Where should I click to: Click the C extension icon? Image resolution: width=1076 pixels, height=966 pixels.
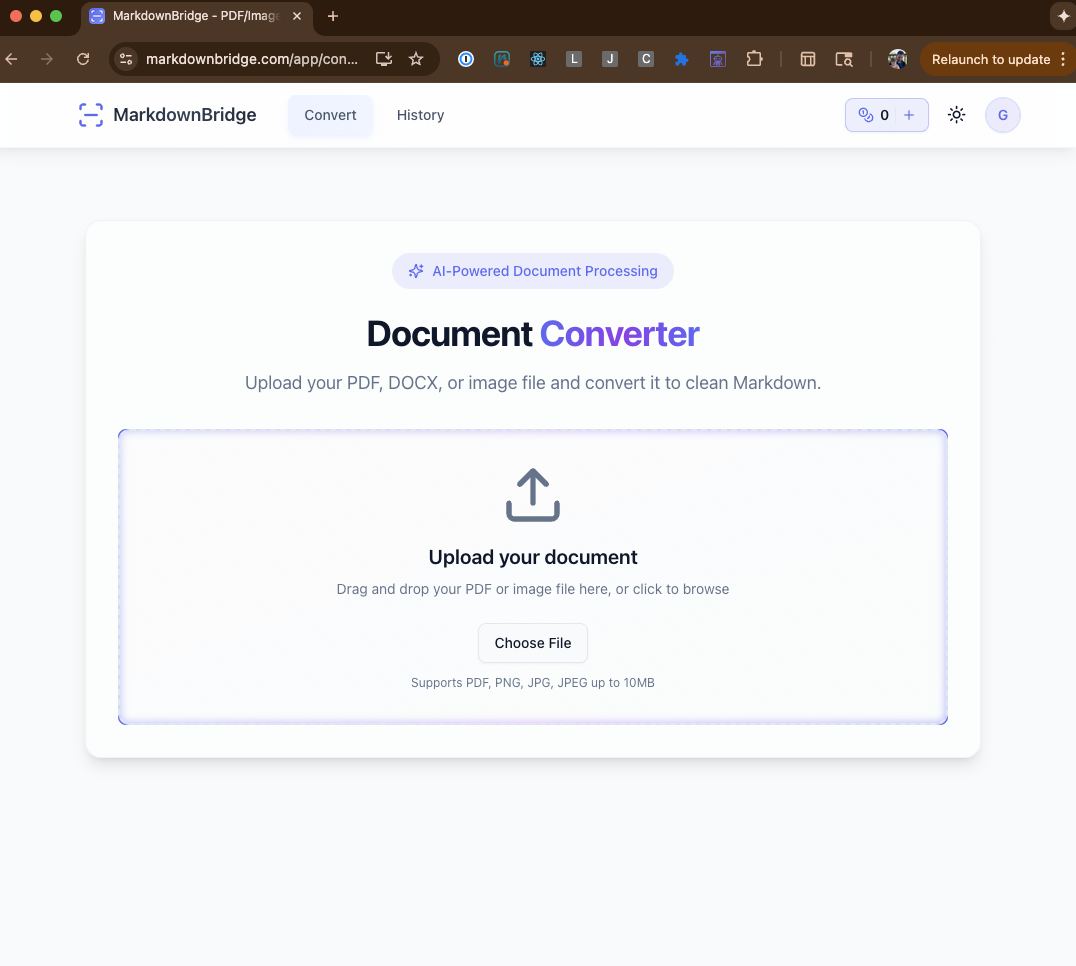click(x=646, y=60)
